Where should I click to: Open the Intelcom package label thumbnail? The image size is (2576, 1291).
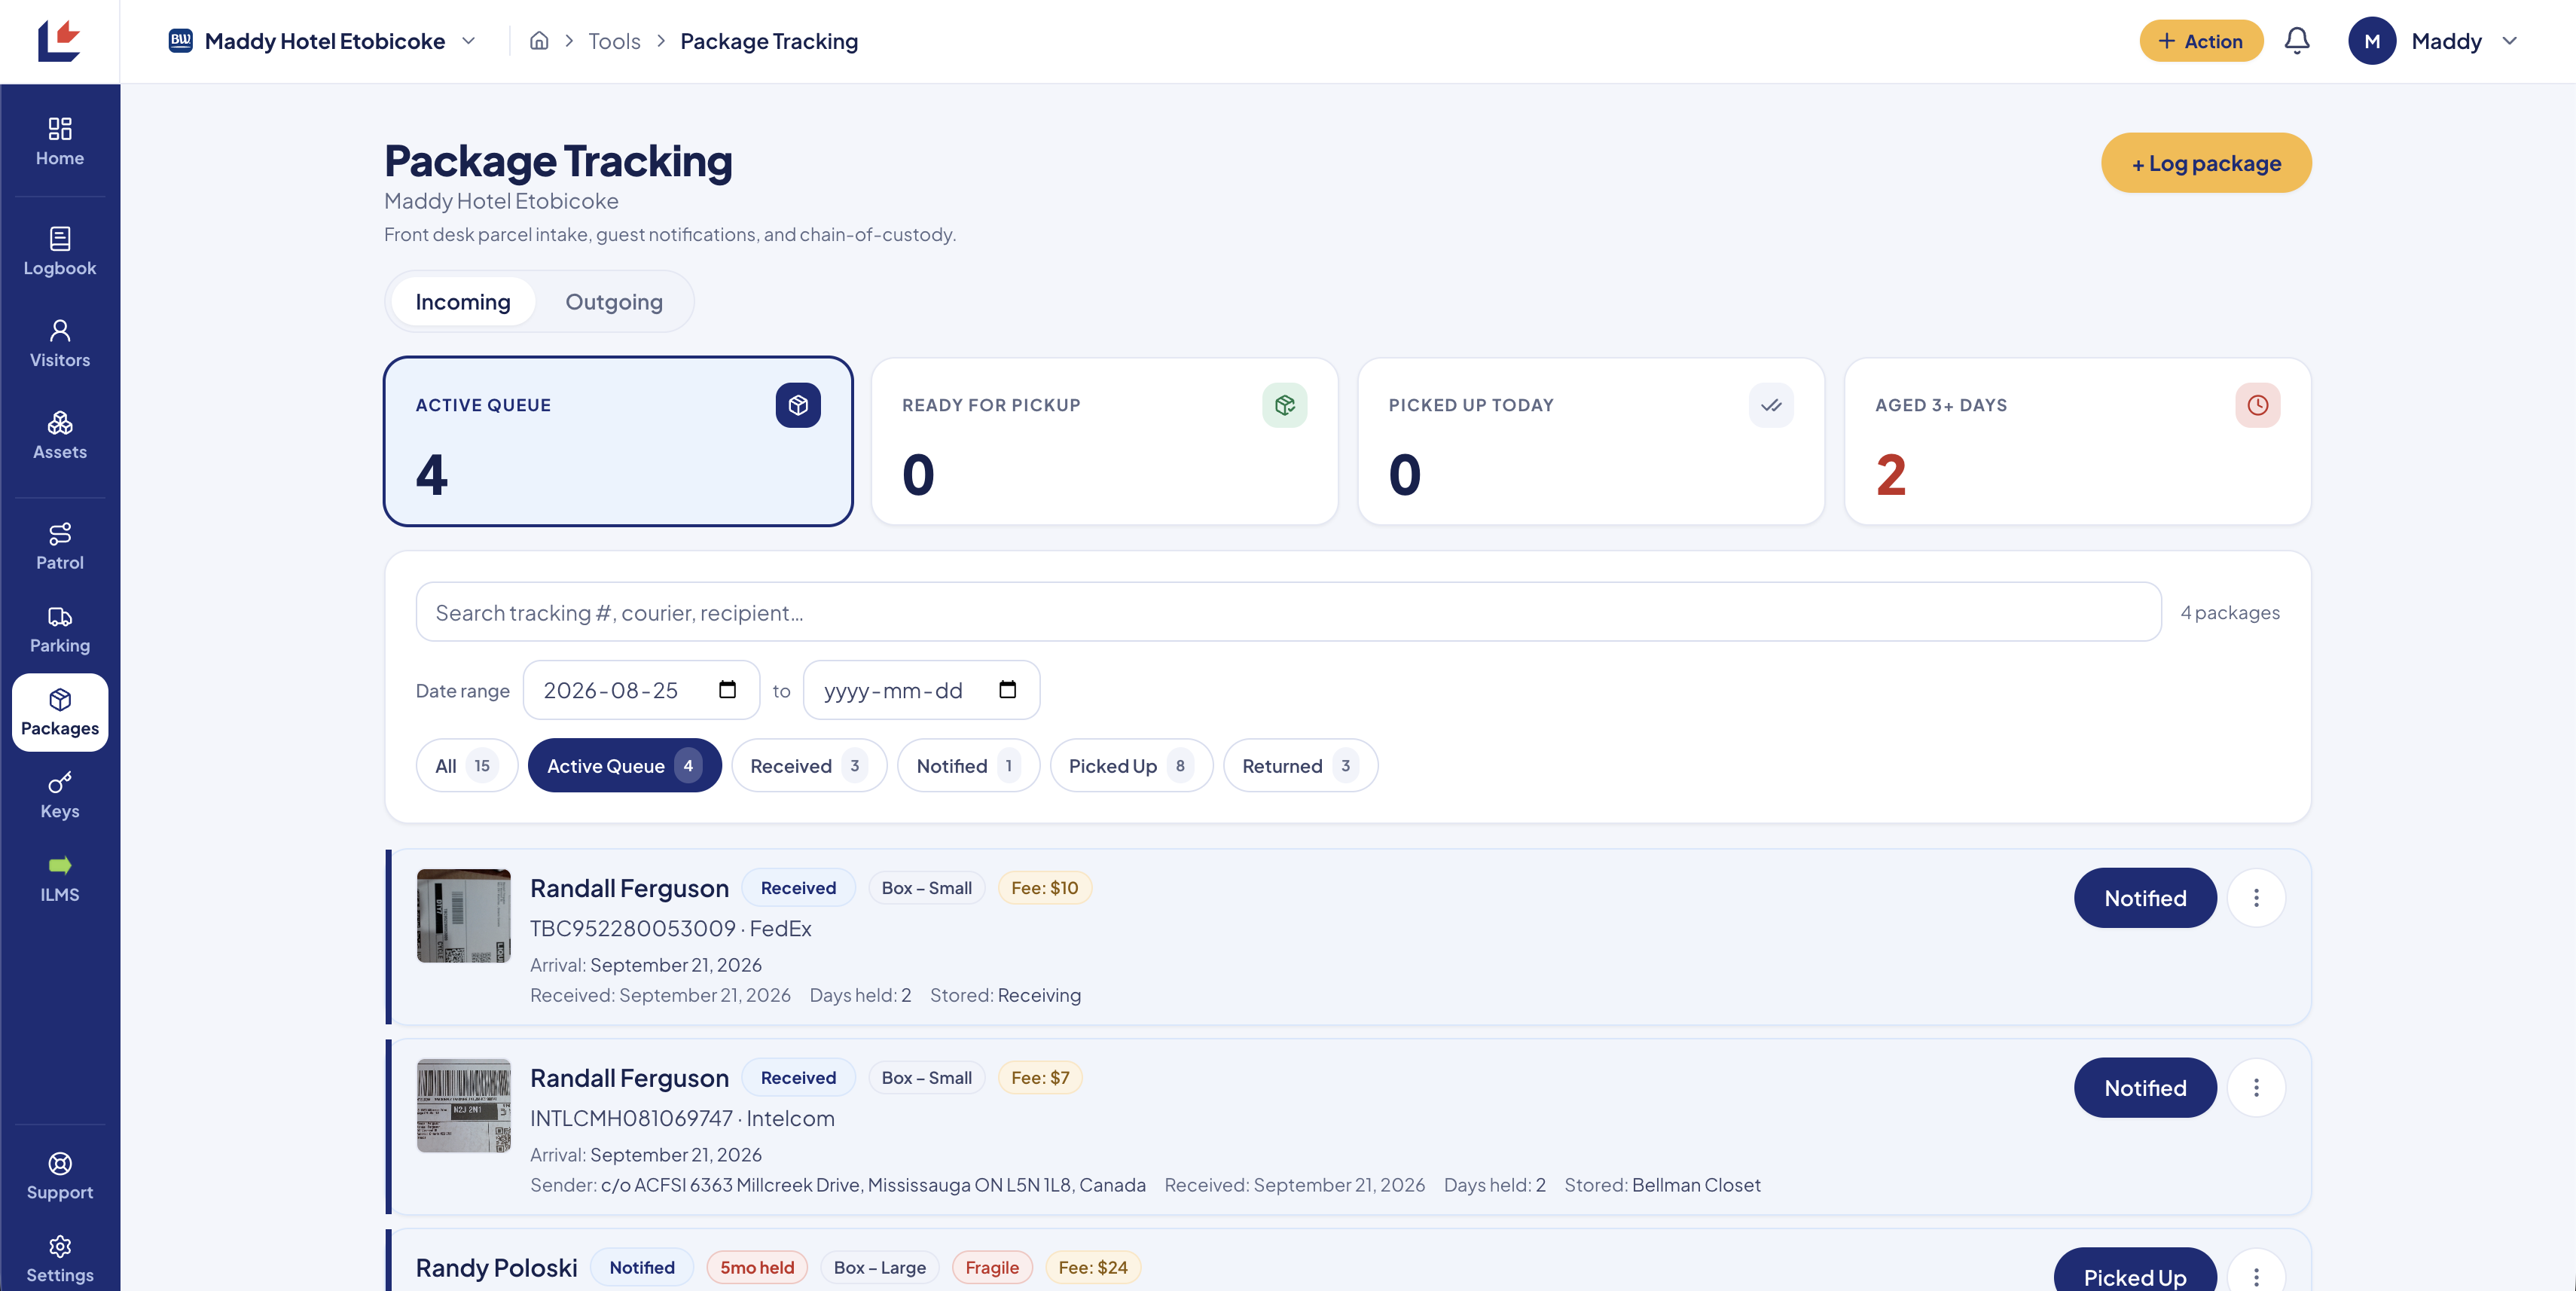click(x=463, y=1106)
